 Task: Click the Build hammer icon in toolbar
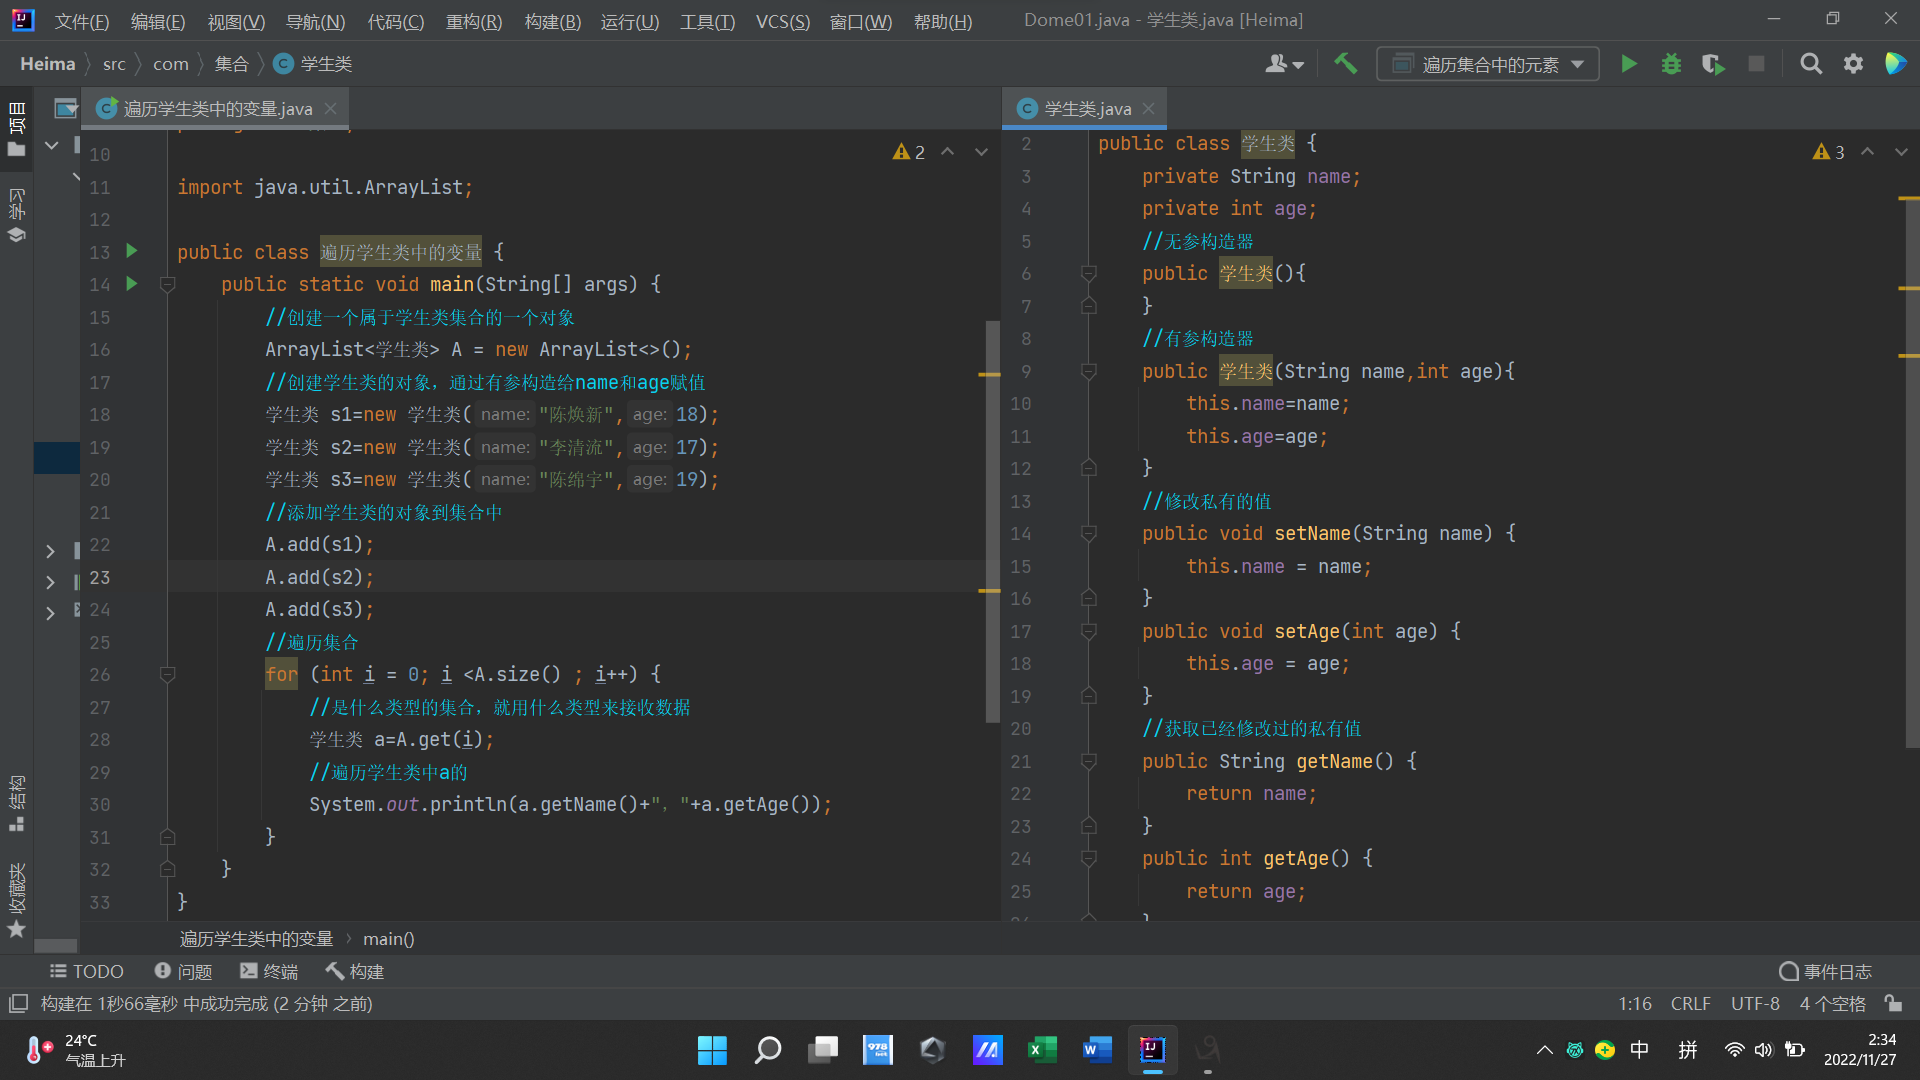point(1346,65)
